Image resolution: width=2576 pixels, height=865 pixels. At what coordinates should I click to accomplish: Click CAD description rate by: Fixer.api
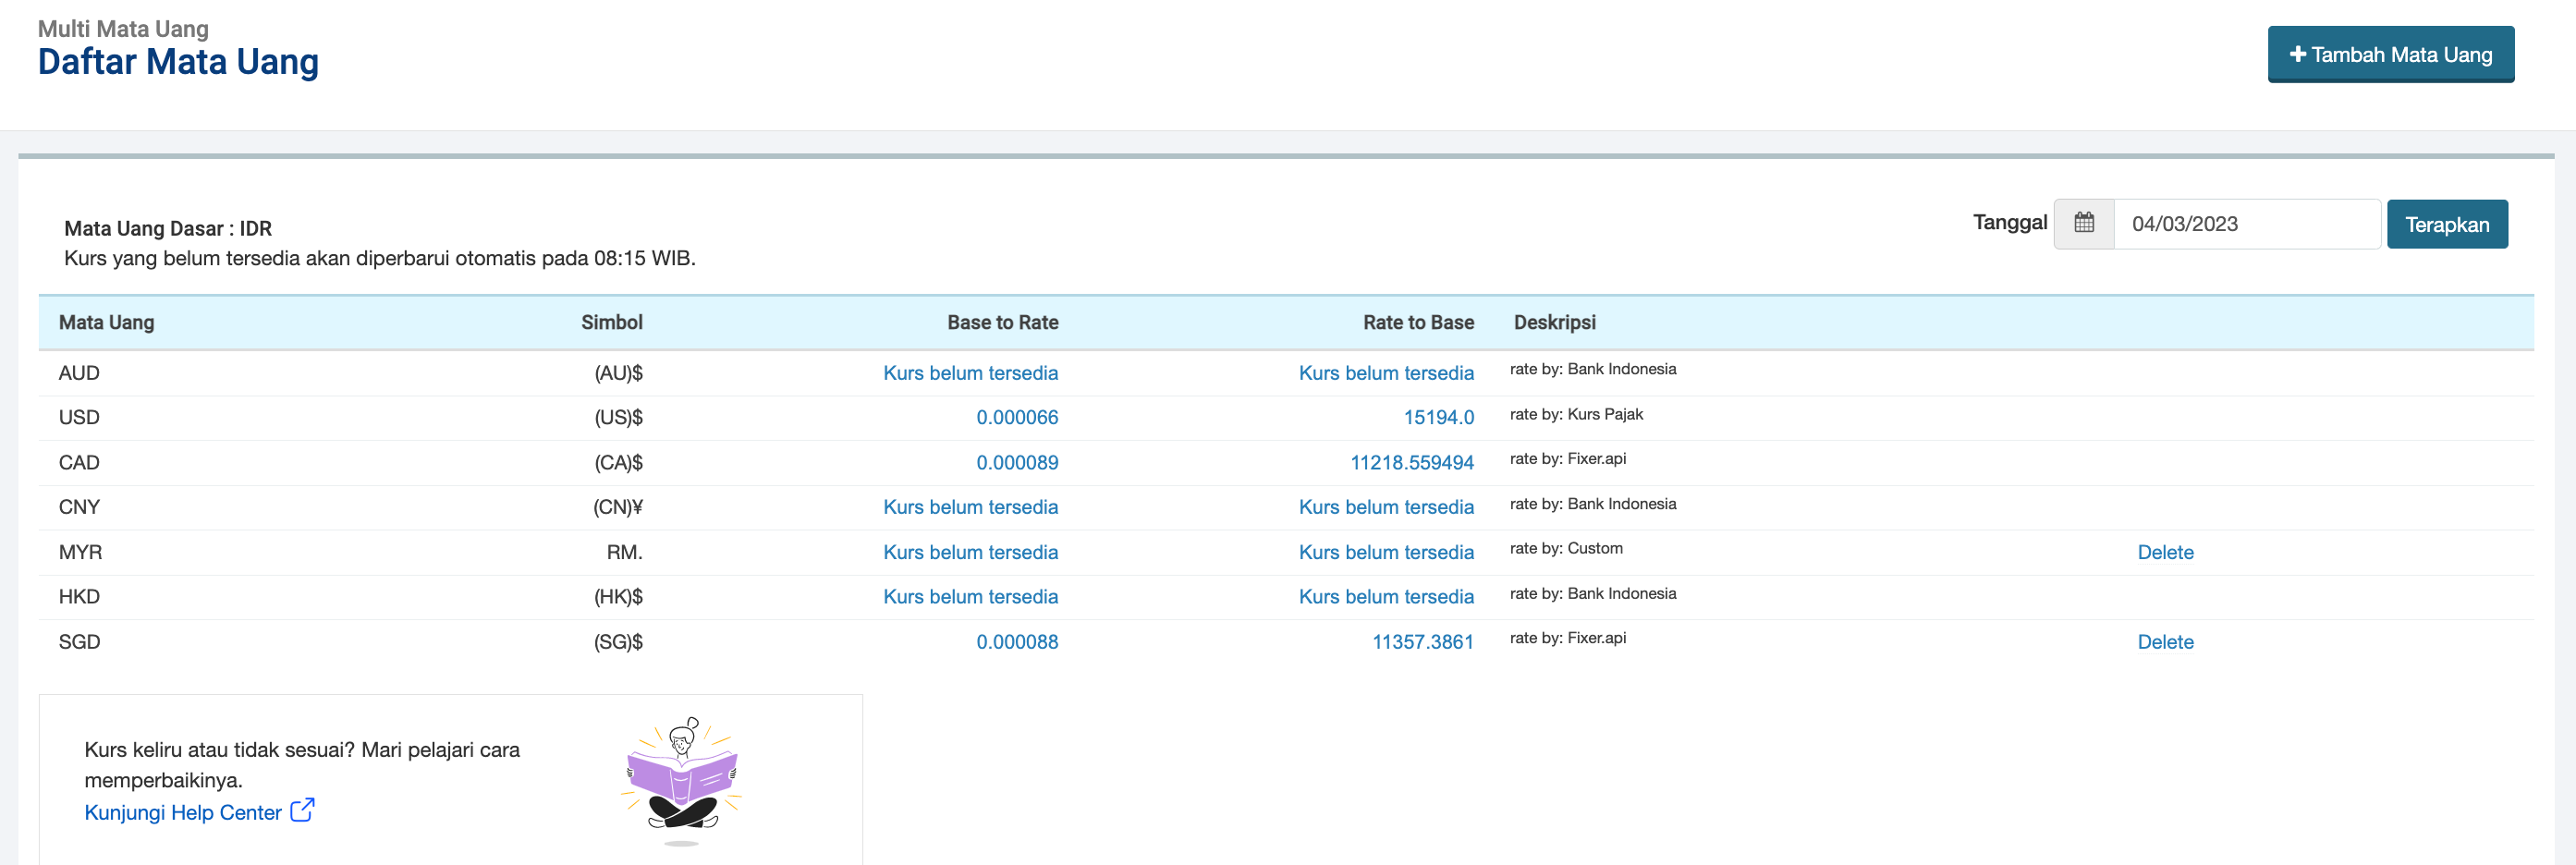coord(1568,458)
